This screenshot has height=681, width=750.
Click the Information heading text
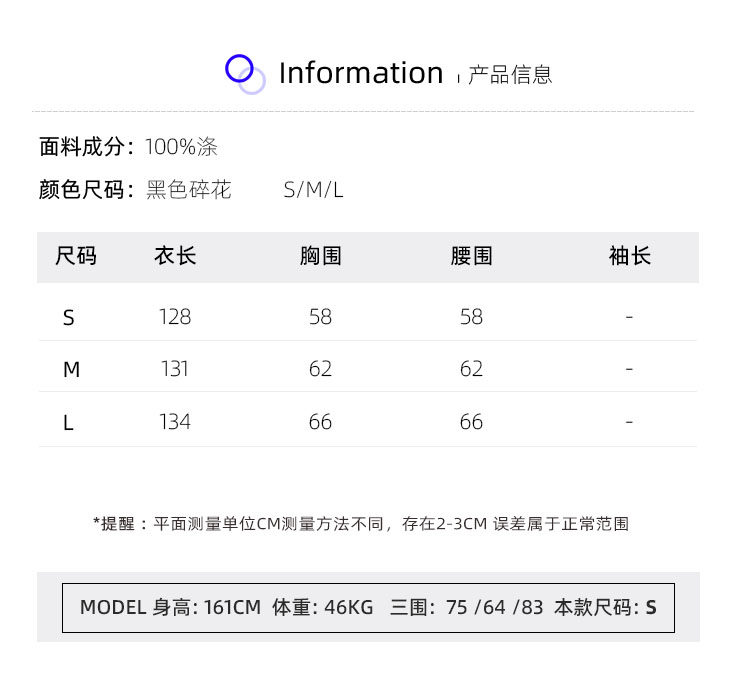(x=360, y=73)
